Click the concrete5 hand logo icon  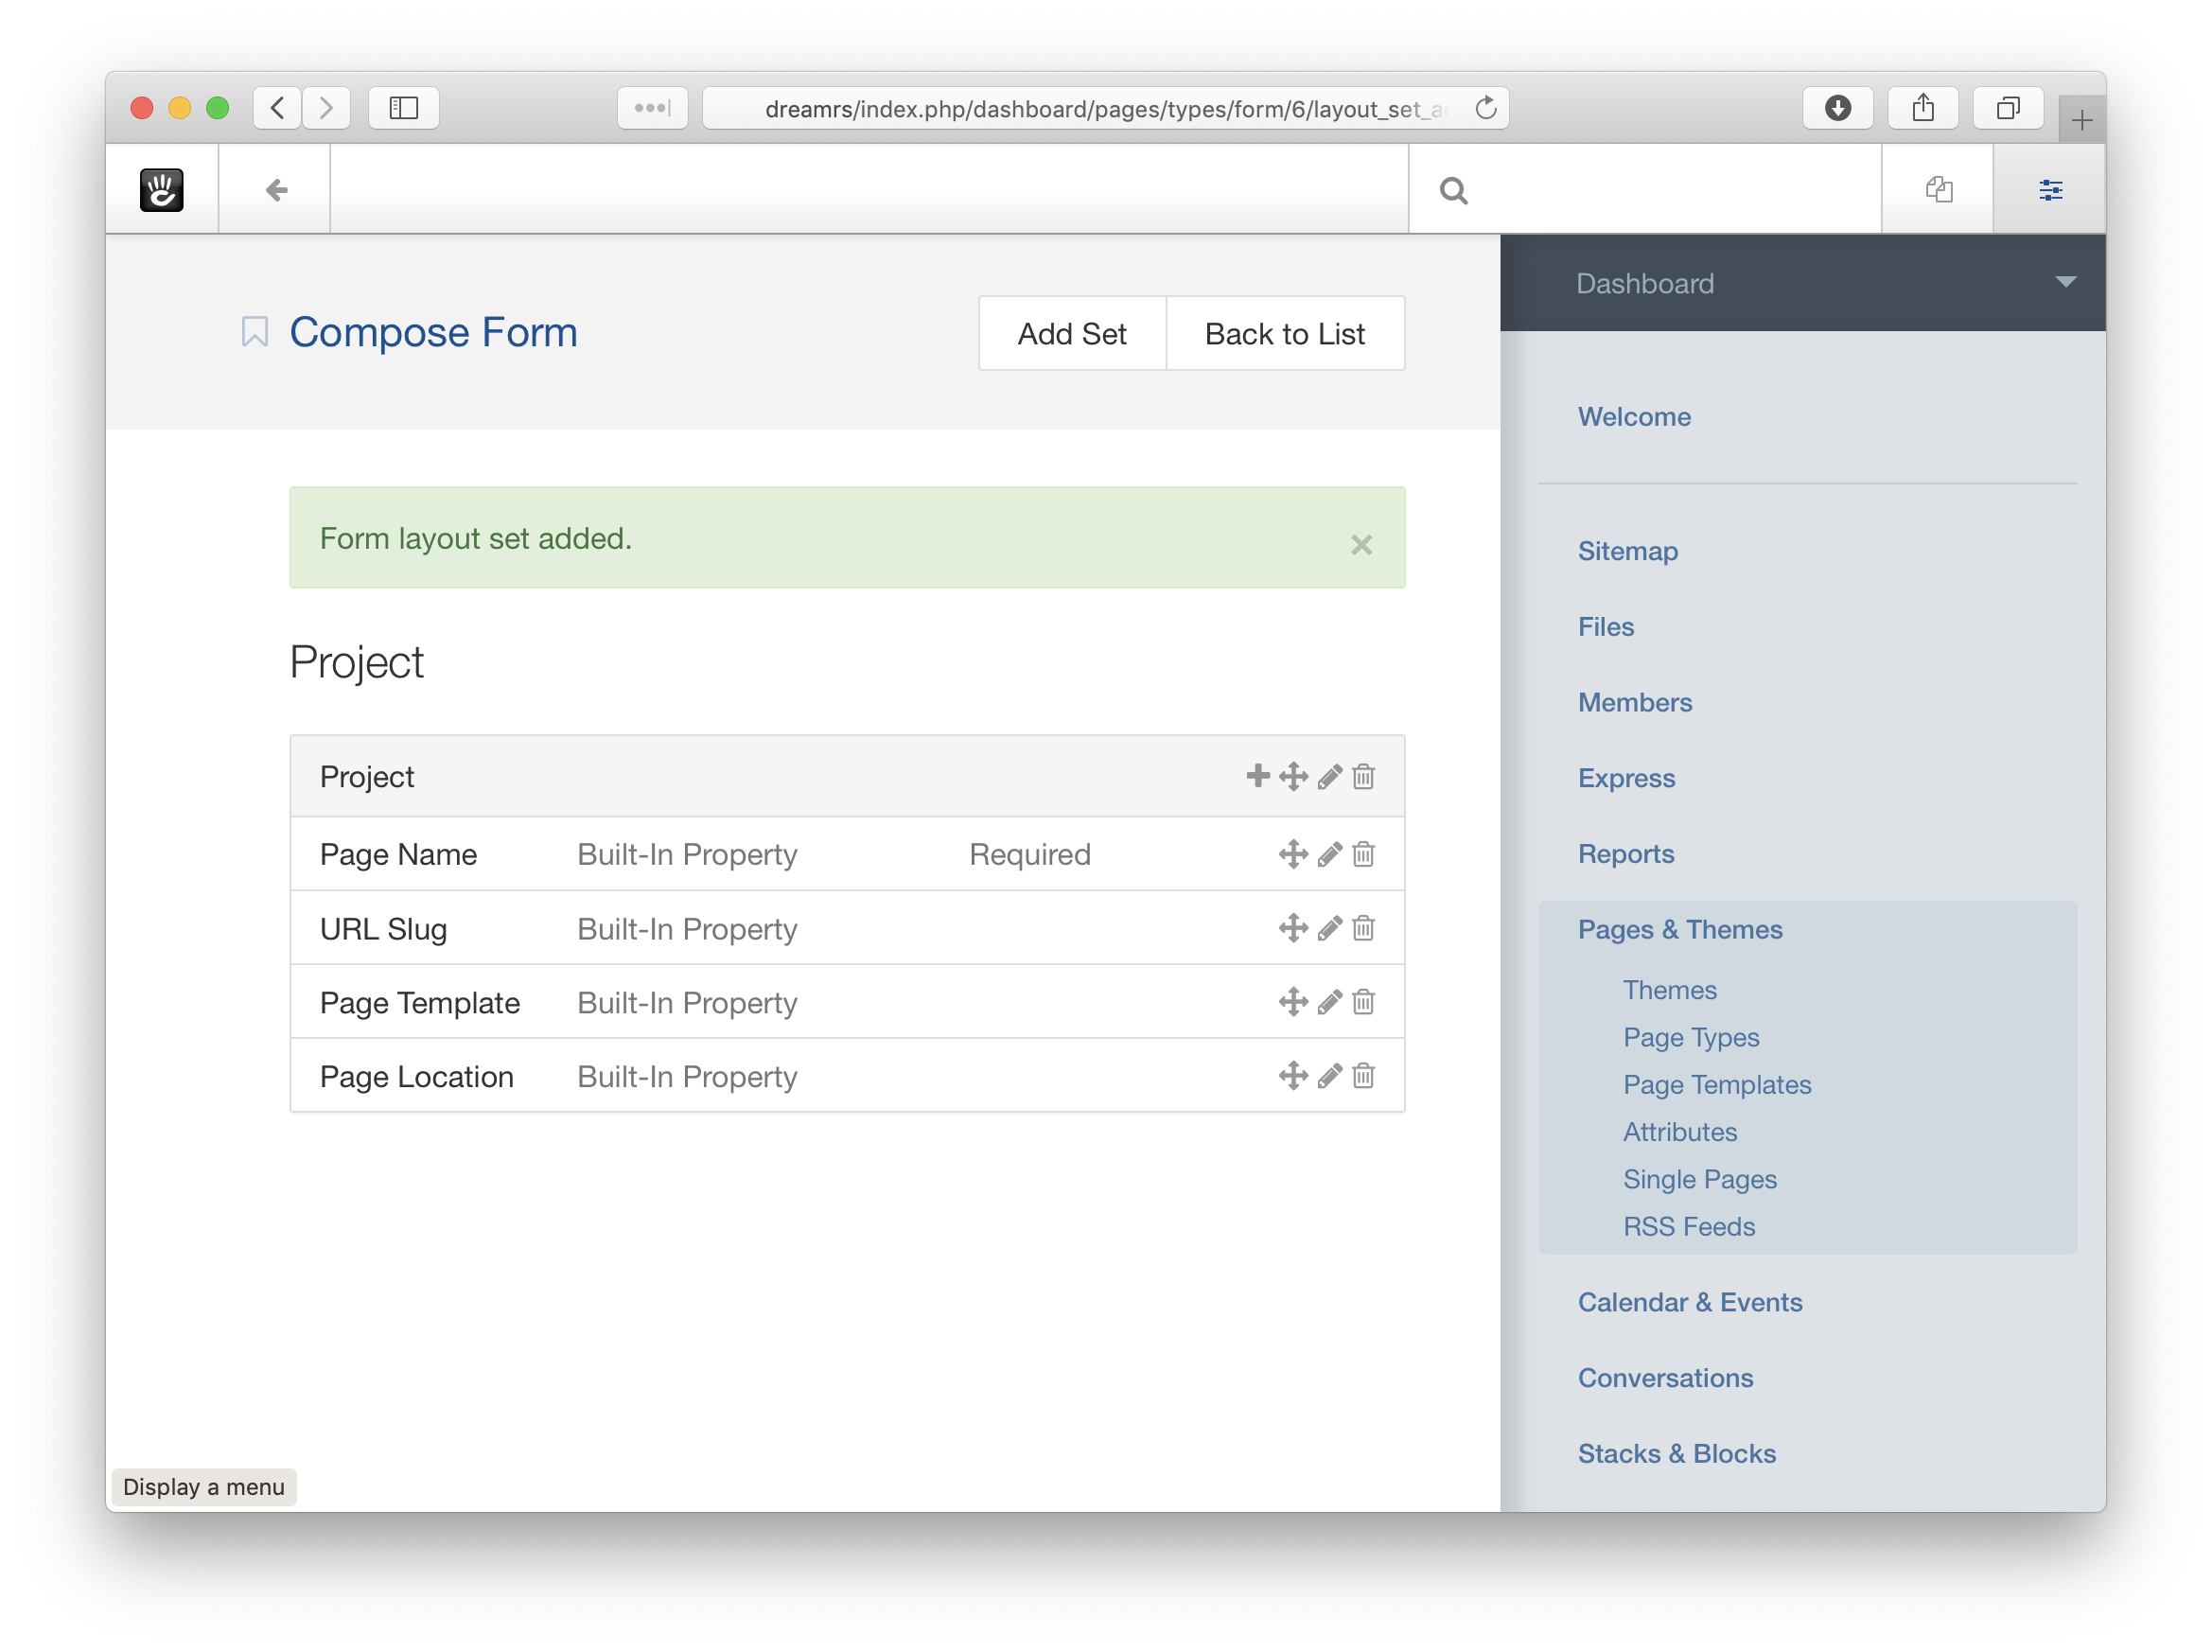(162, 190)
